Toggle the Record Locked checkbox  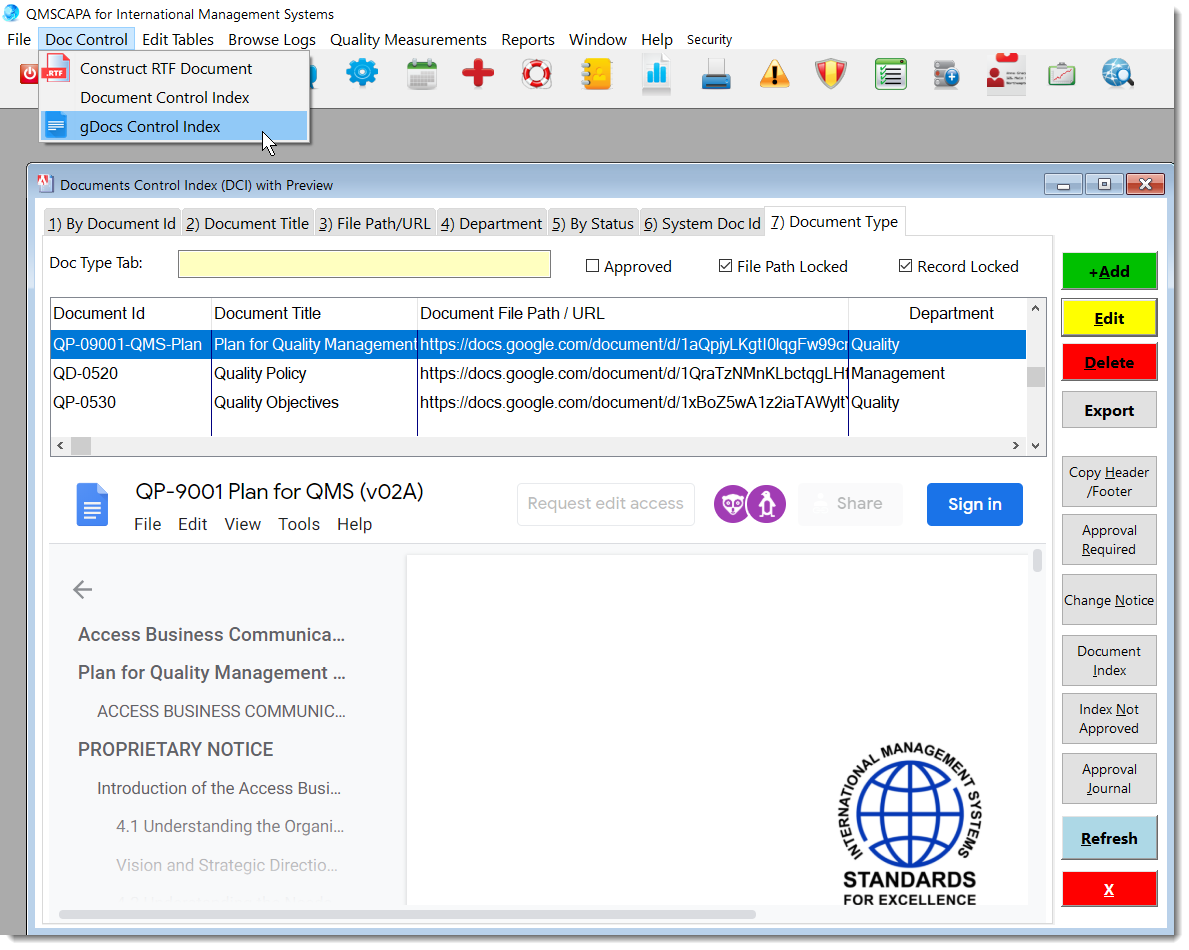[x=906, y=266]
